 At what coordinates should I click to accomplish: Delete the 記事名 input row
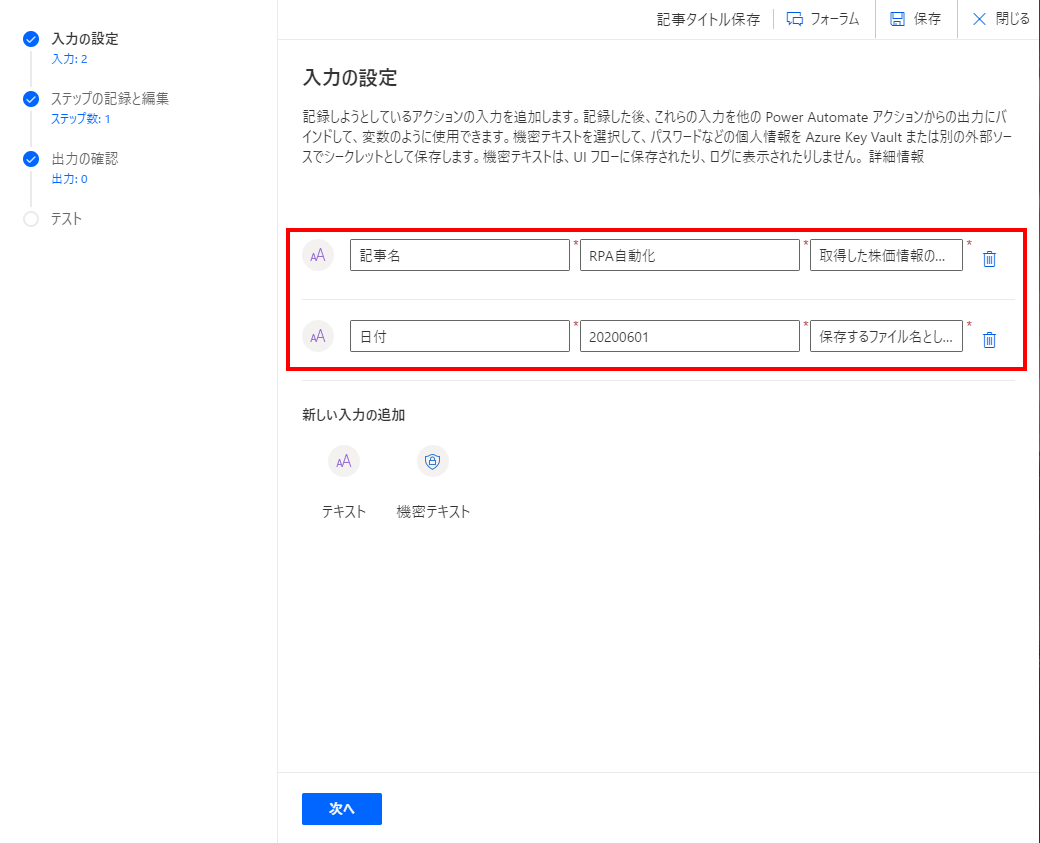989,259
